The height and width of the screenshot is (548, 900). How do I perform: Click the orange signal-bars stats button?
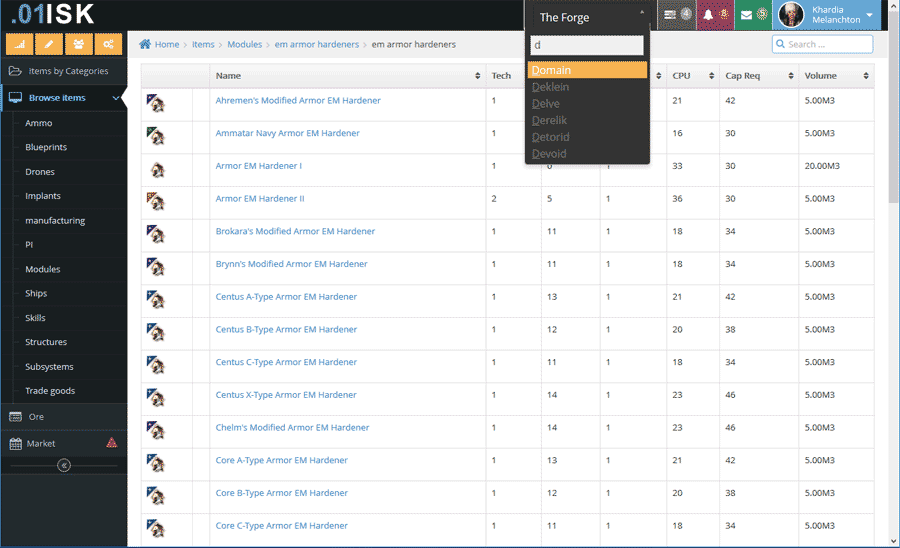[x=20, y=44]
